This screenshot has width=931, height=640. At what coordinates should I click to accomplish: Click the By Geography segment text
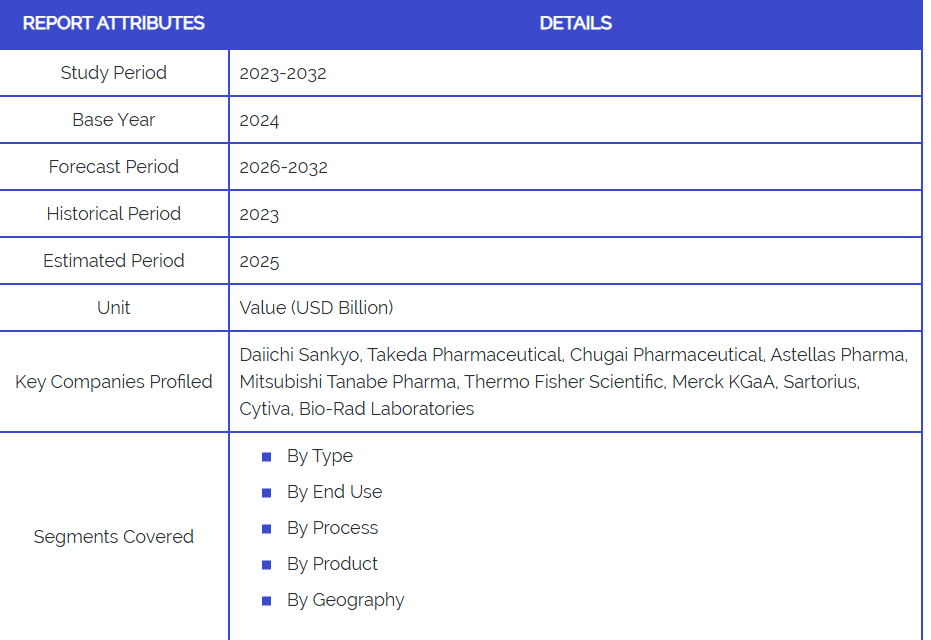point(345,600)
